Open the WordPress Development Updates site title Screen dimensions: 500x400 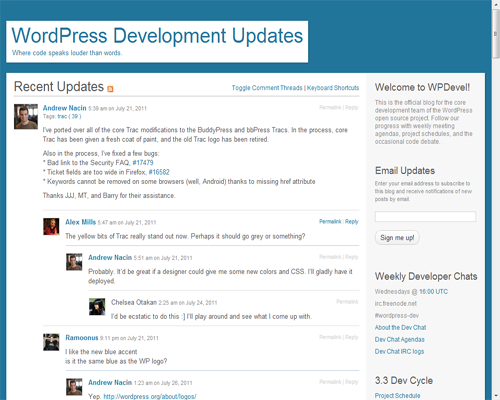[x=157, y=35]
